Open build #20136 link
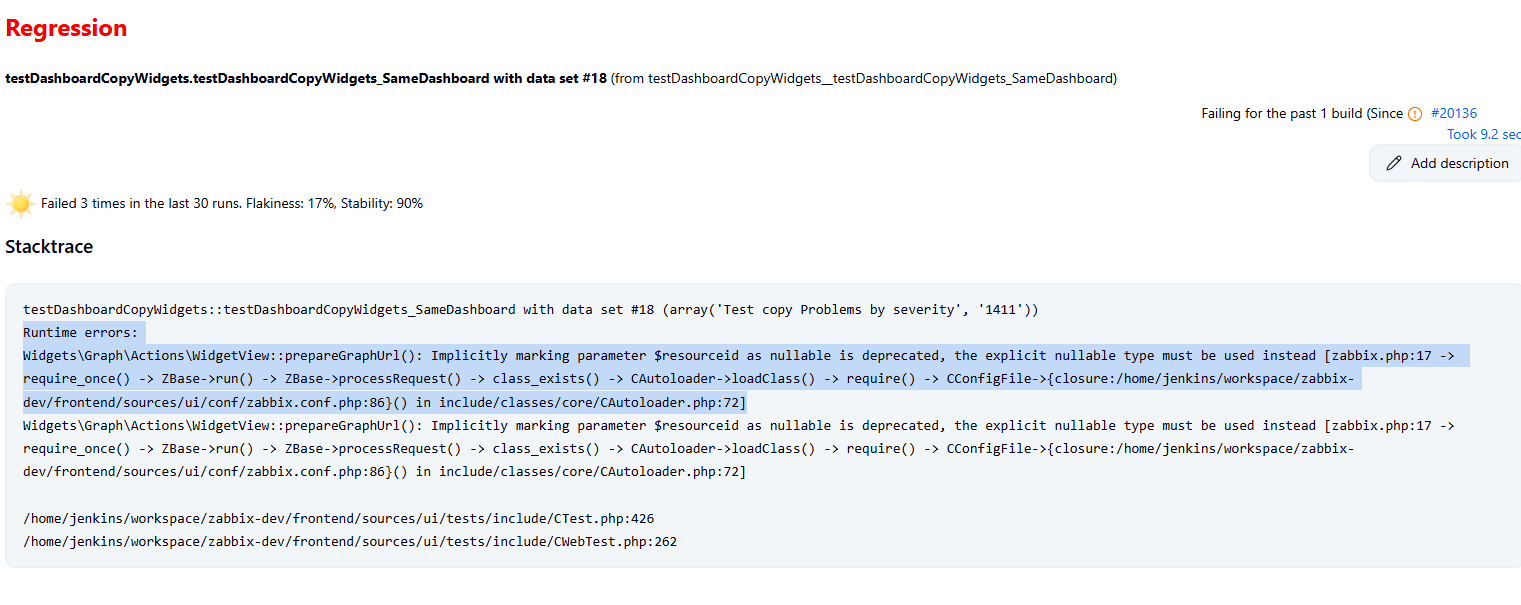Viewport: 1521px width, 605px height. point(1454,113)
